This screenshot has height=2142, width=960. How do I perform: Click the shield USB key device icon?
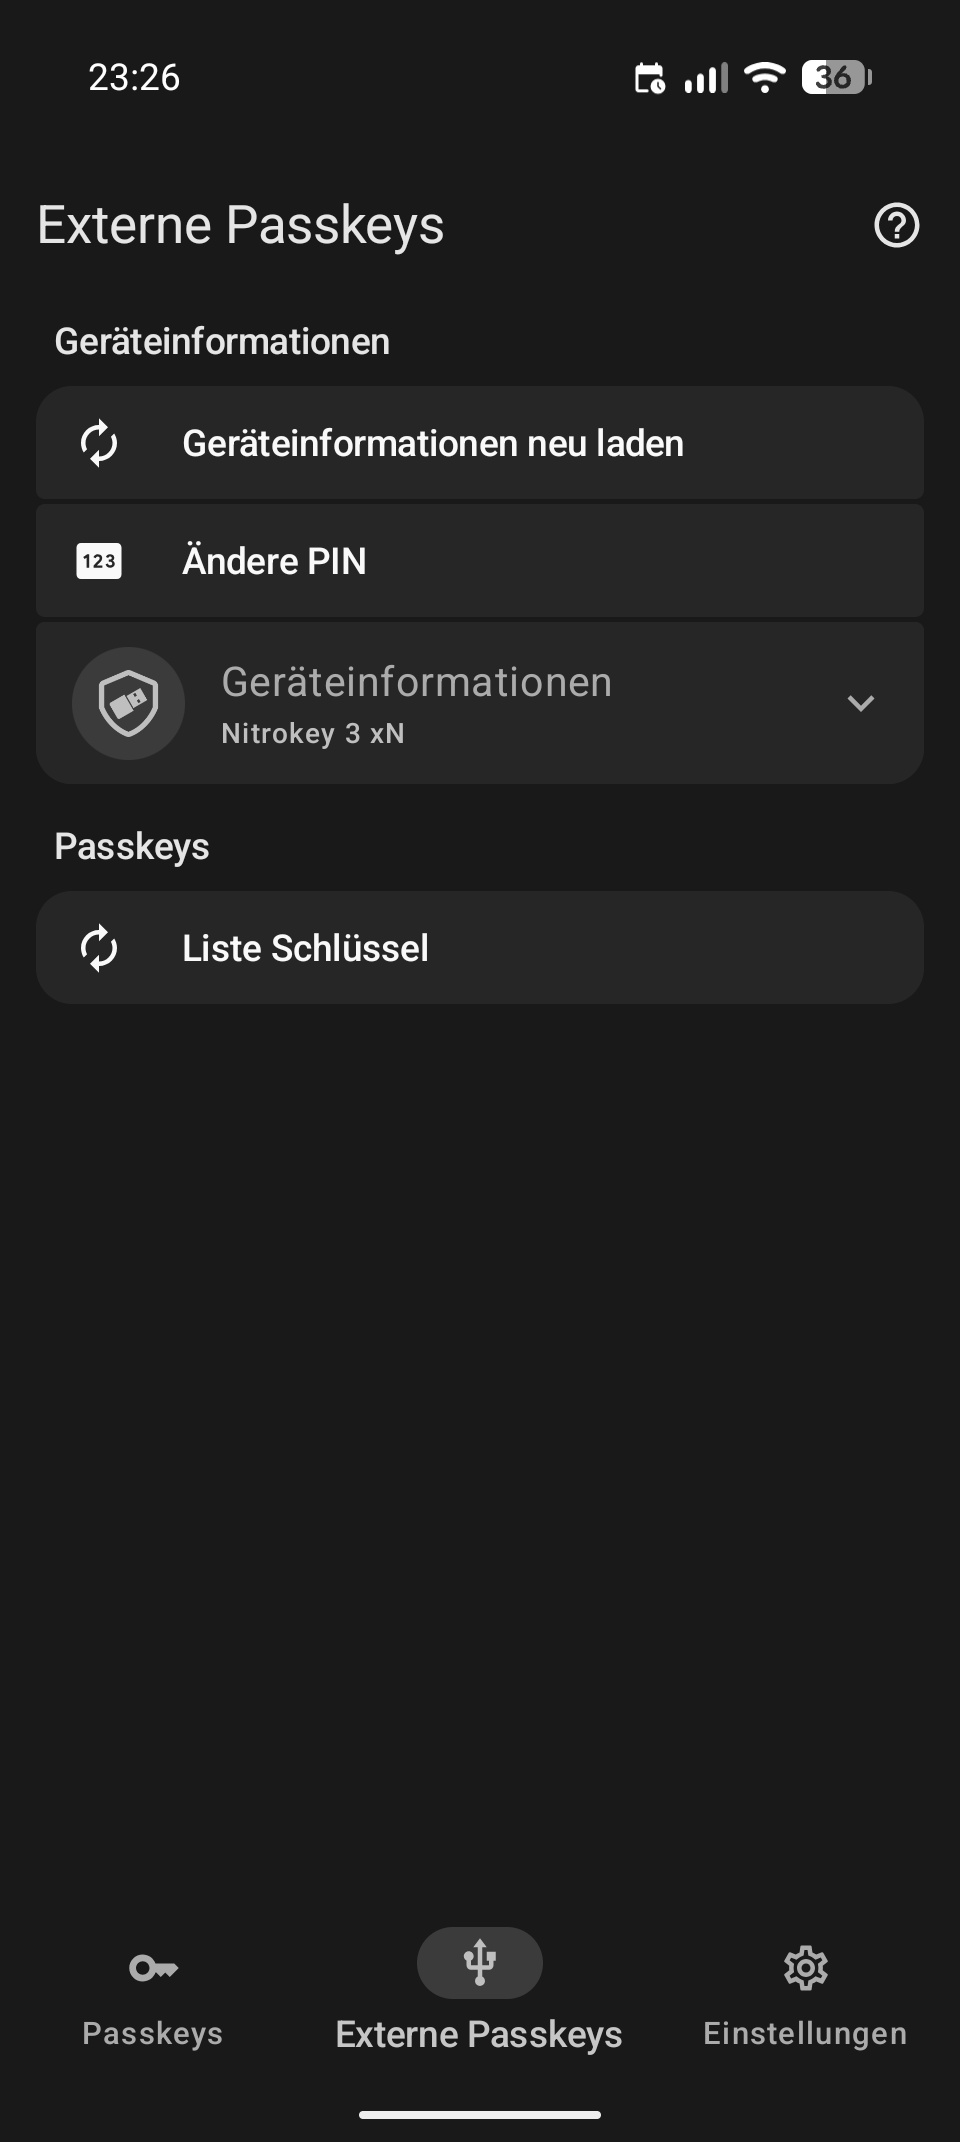point(128,703)
